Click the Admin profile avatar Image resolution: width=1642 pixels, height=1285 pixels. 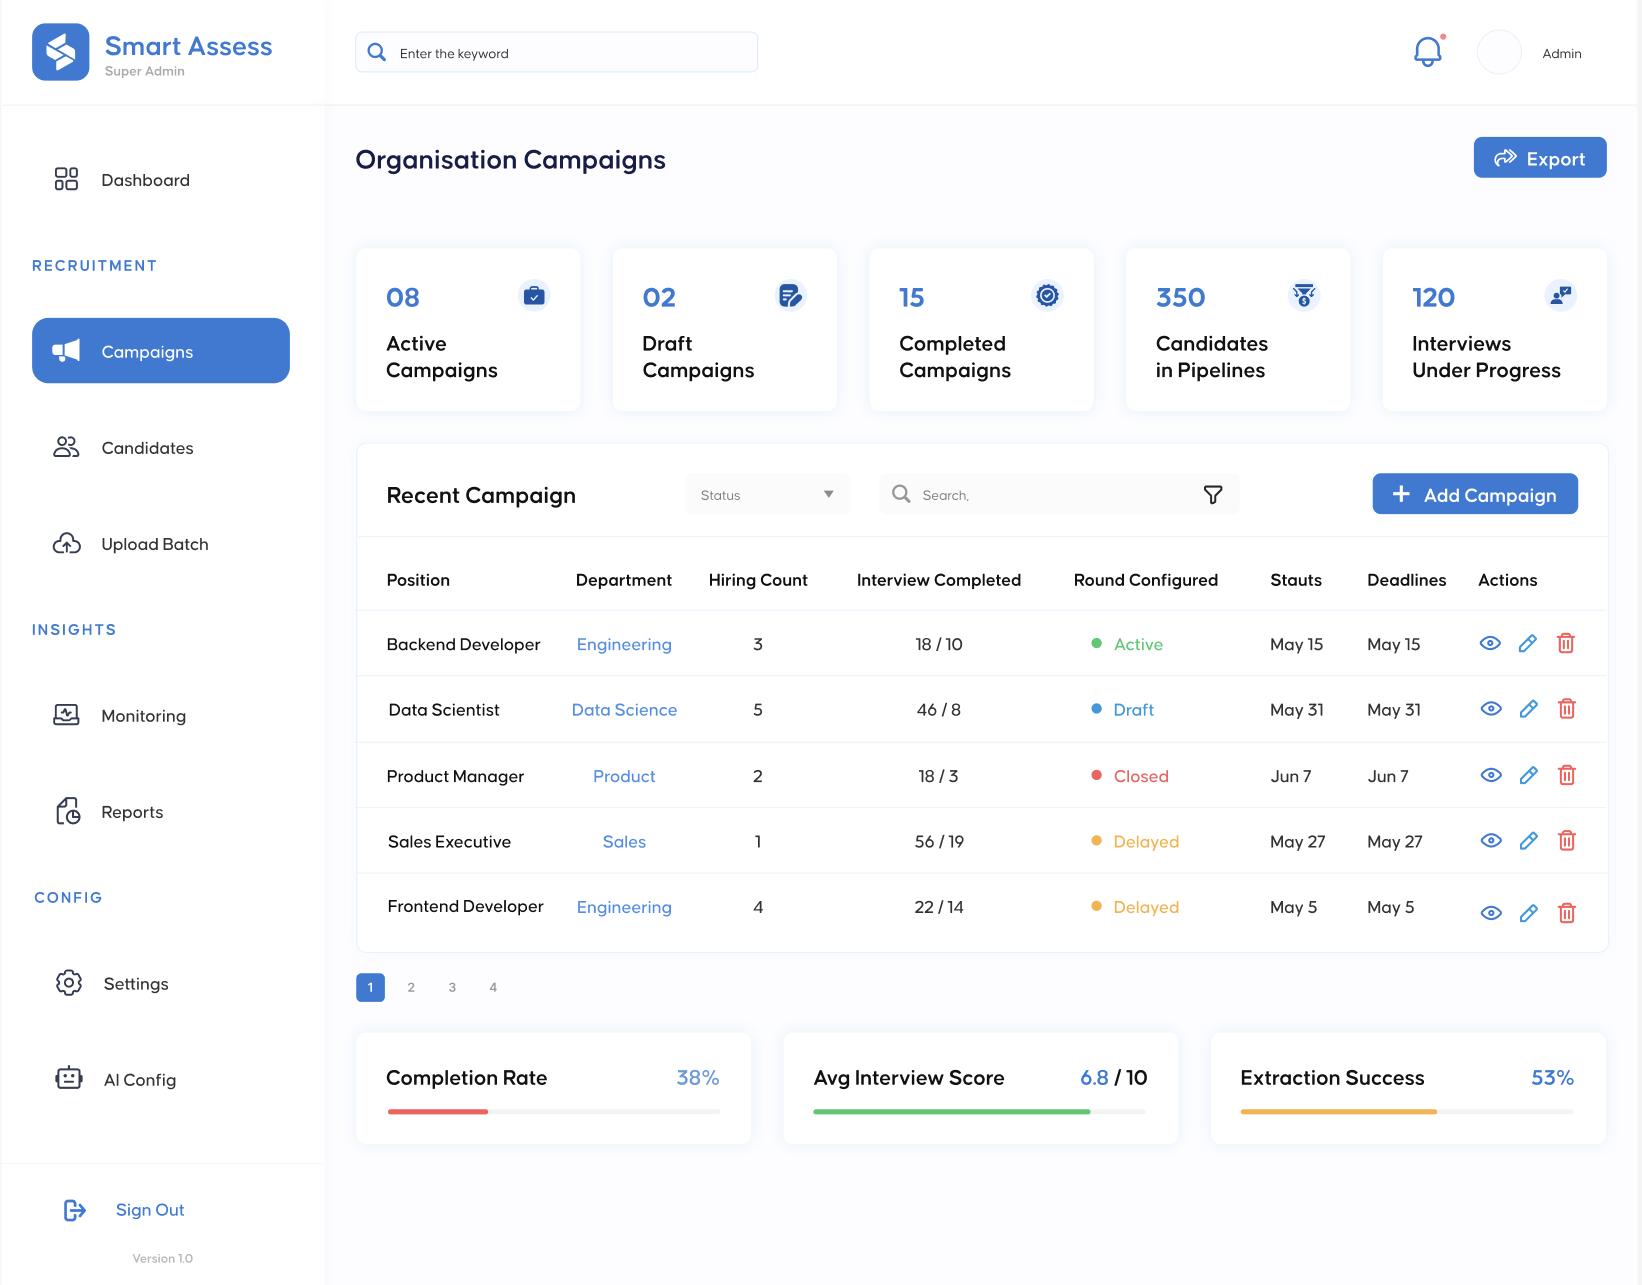click(x=1498, y=53)
